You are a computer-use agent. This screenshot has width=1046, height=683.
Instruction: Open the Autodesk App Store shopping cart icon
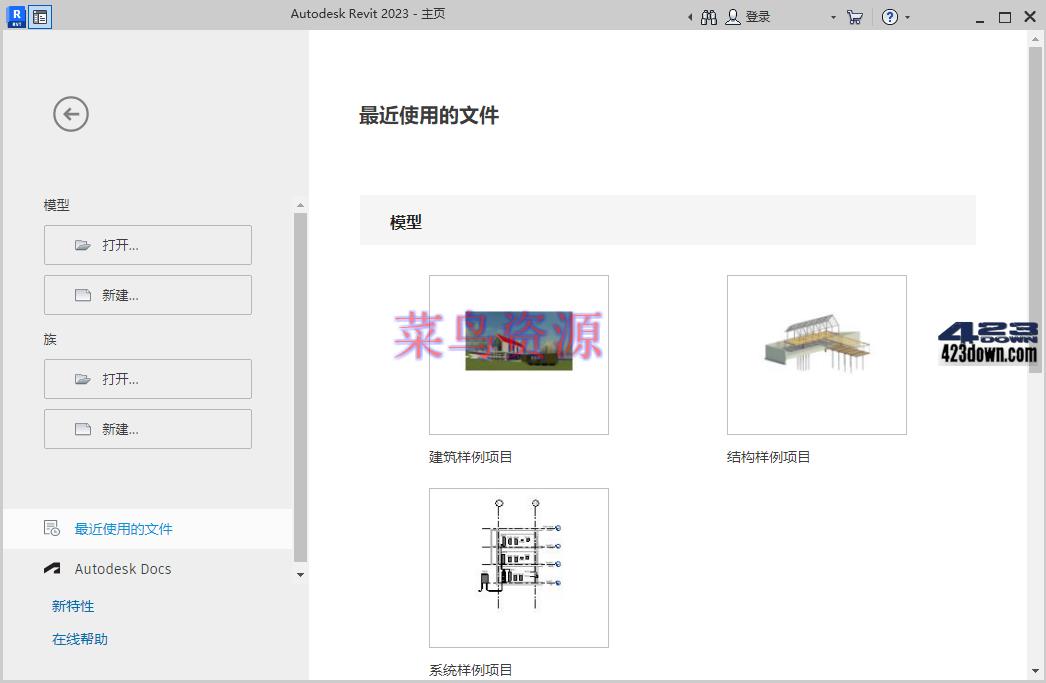(x=854, y=17)
